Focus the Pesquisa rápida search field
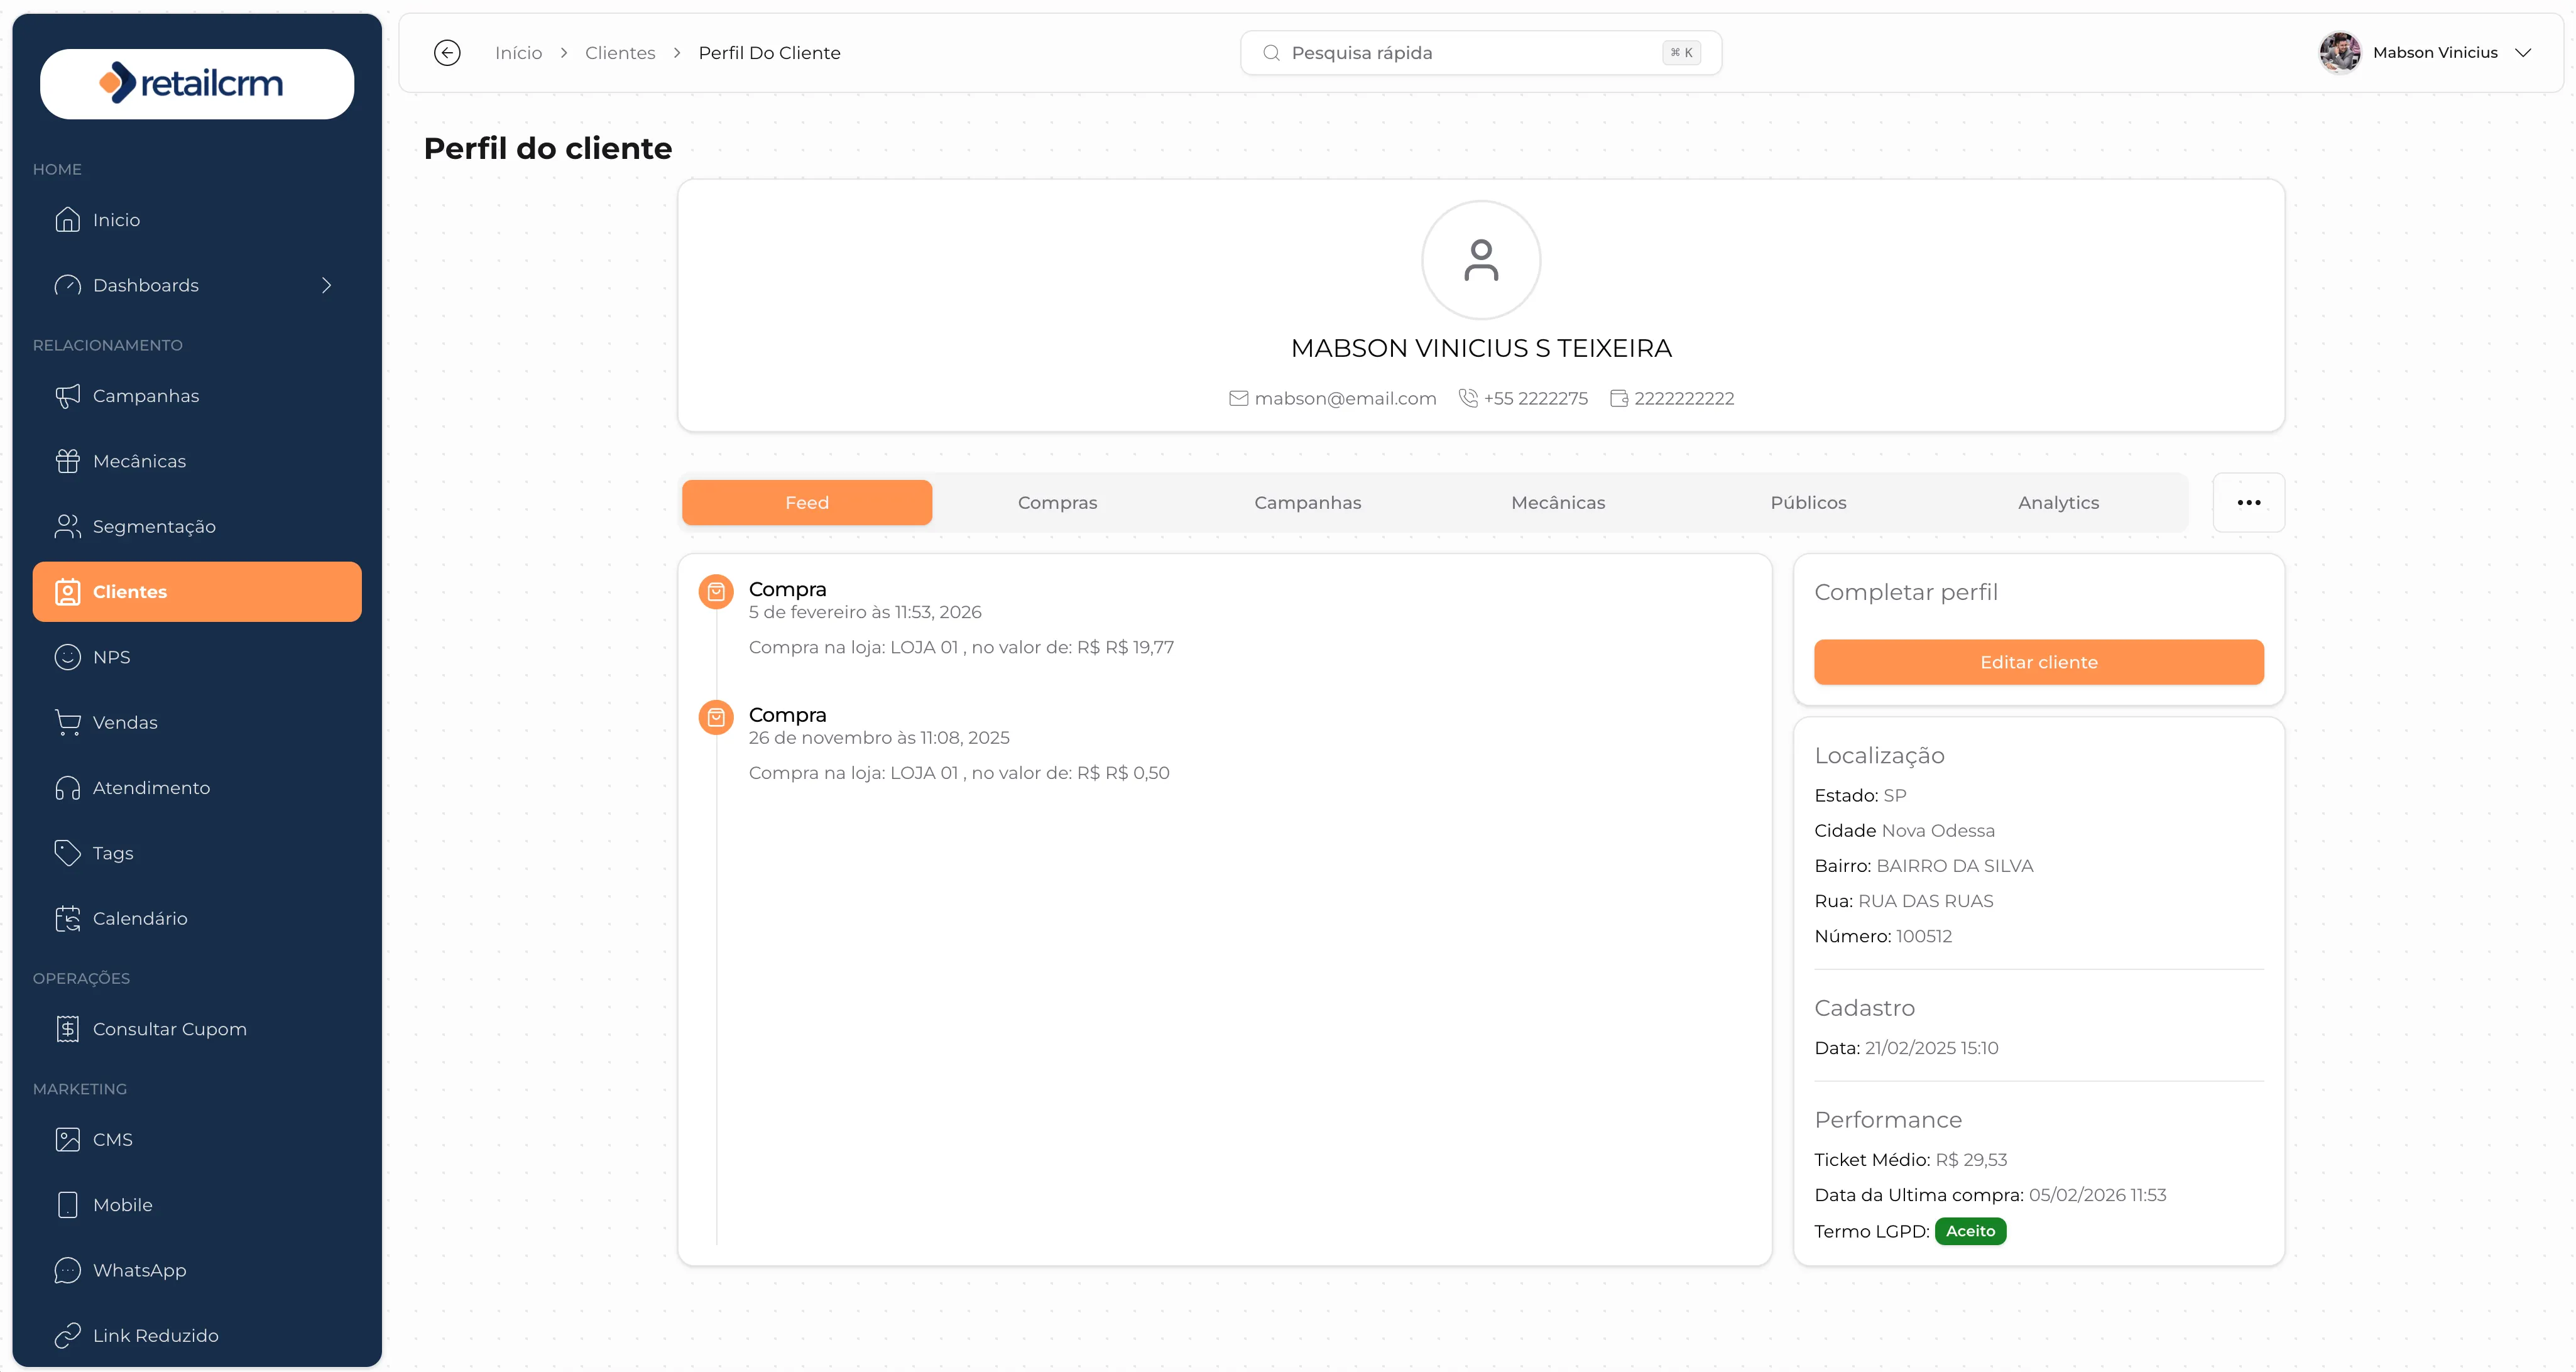2576x1372 pixels. [x=1480, y=53]
